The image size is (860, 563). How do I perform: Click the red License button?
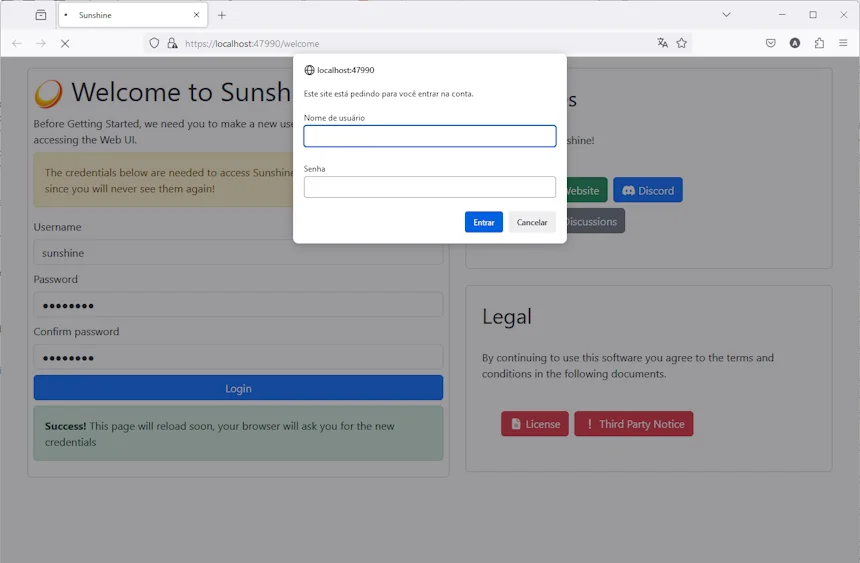pos(534,424)
